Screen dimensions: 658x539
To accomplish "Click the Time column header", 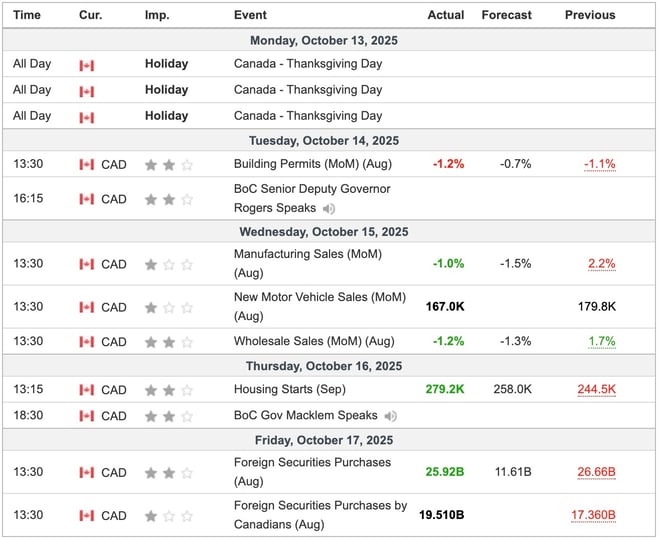I will (x=27, y=15).
